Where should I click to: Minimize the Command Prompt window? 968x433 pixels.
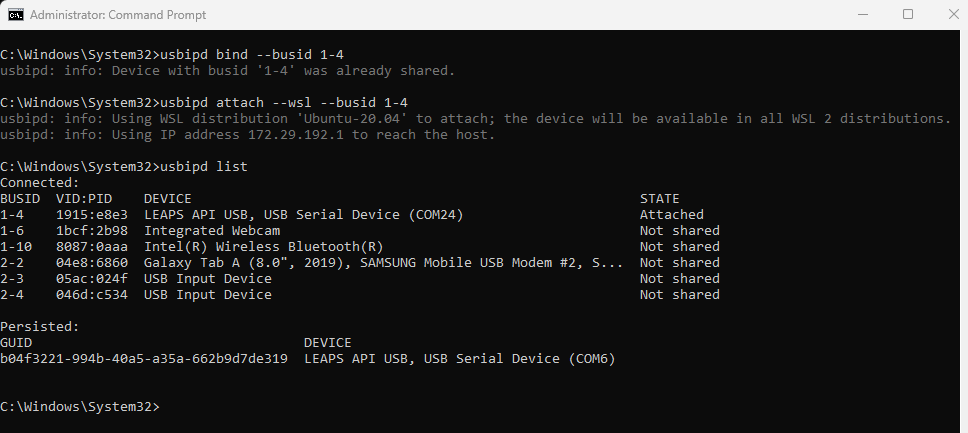click(x=863, y=14)
